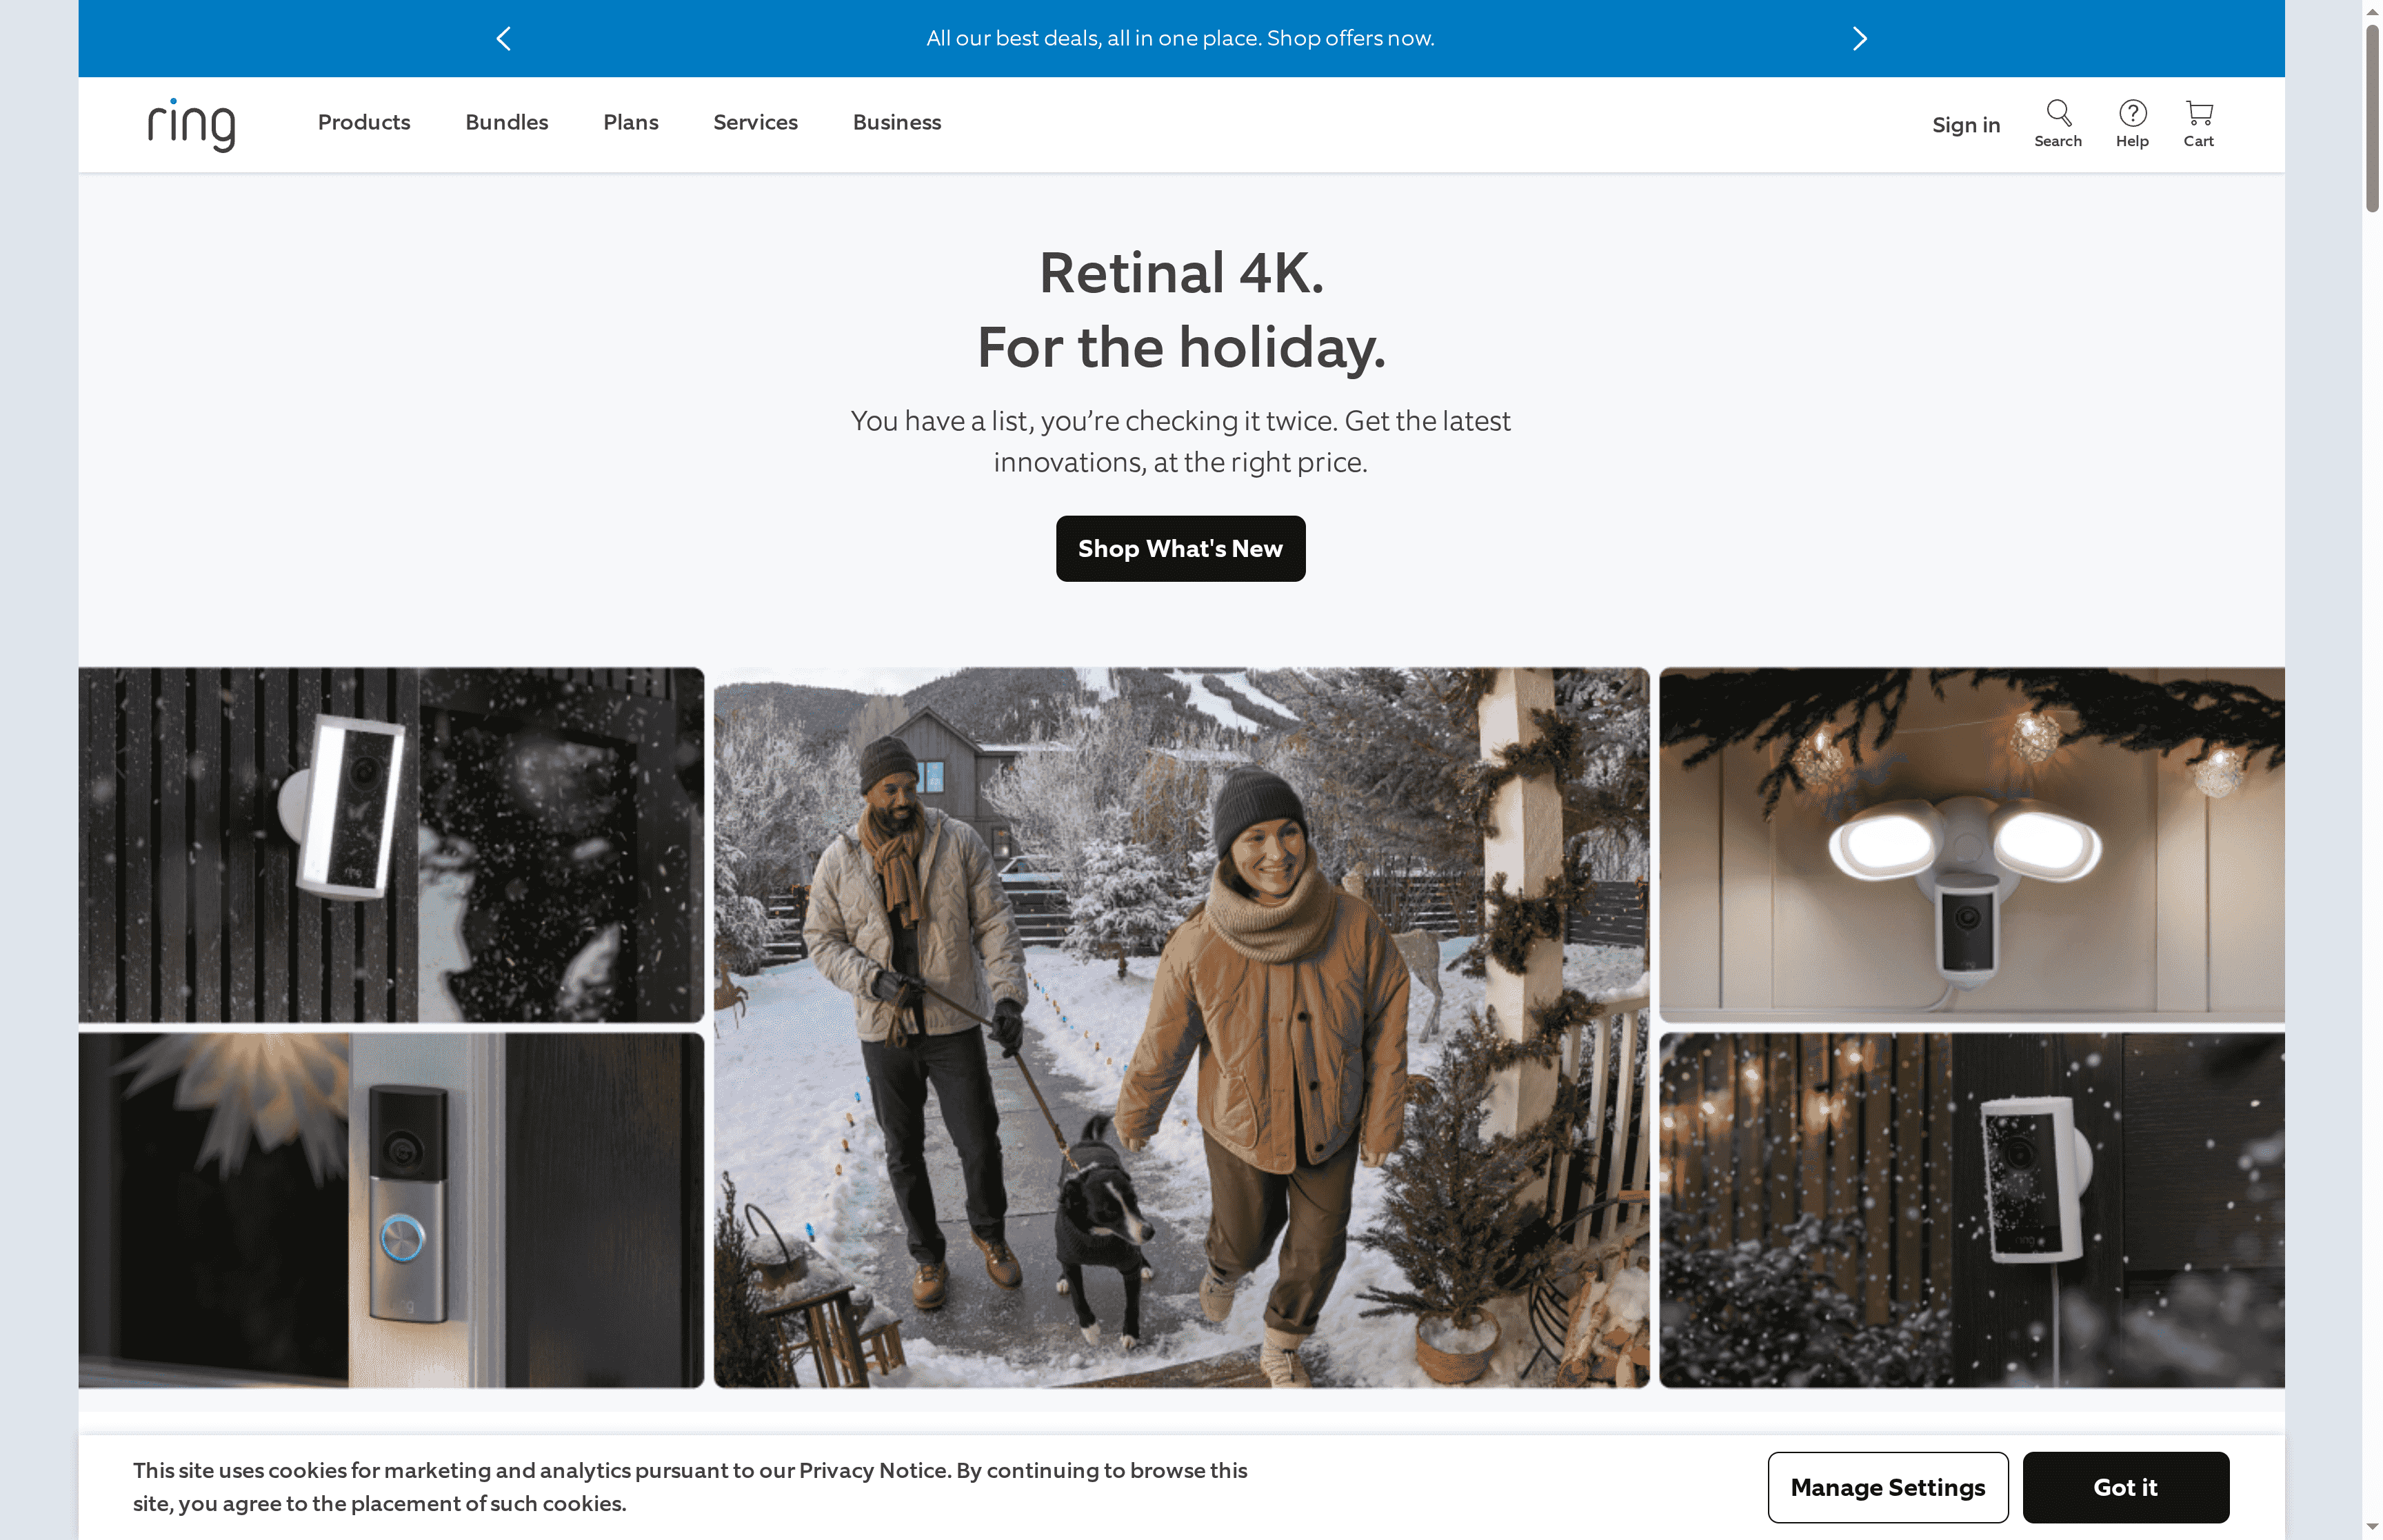This screenshot has width=2383, height=1540.
Task: Sign in to your Ring account
Action: pos(1965,124)
